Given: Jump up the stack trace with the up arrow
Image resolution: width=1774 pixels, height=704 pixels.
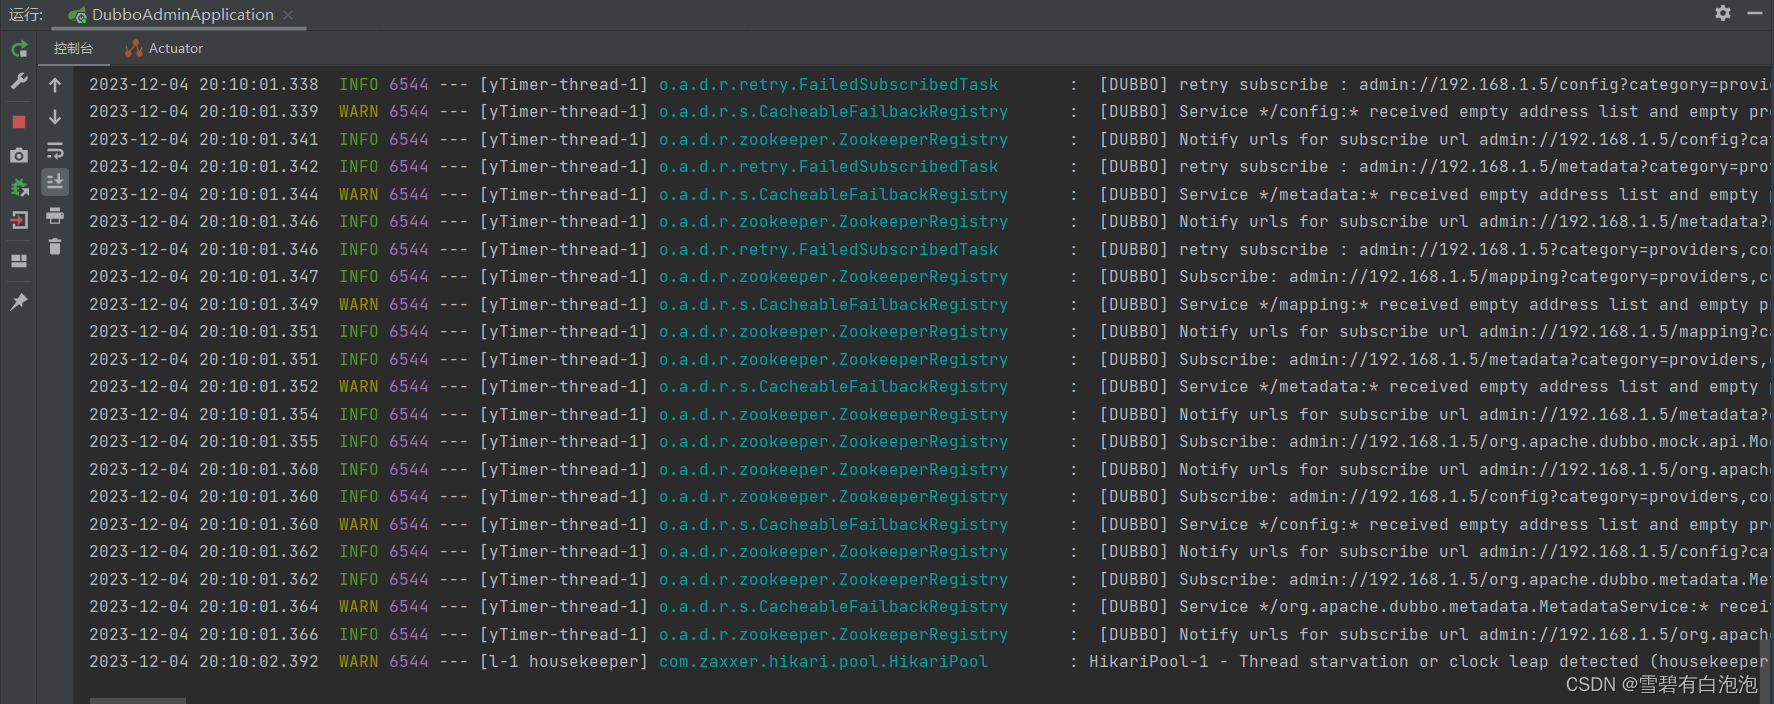Looking at the screenshot, I should pyautogui.click(x=55, y=85).
